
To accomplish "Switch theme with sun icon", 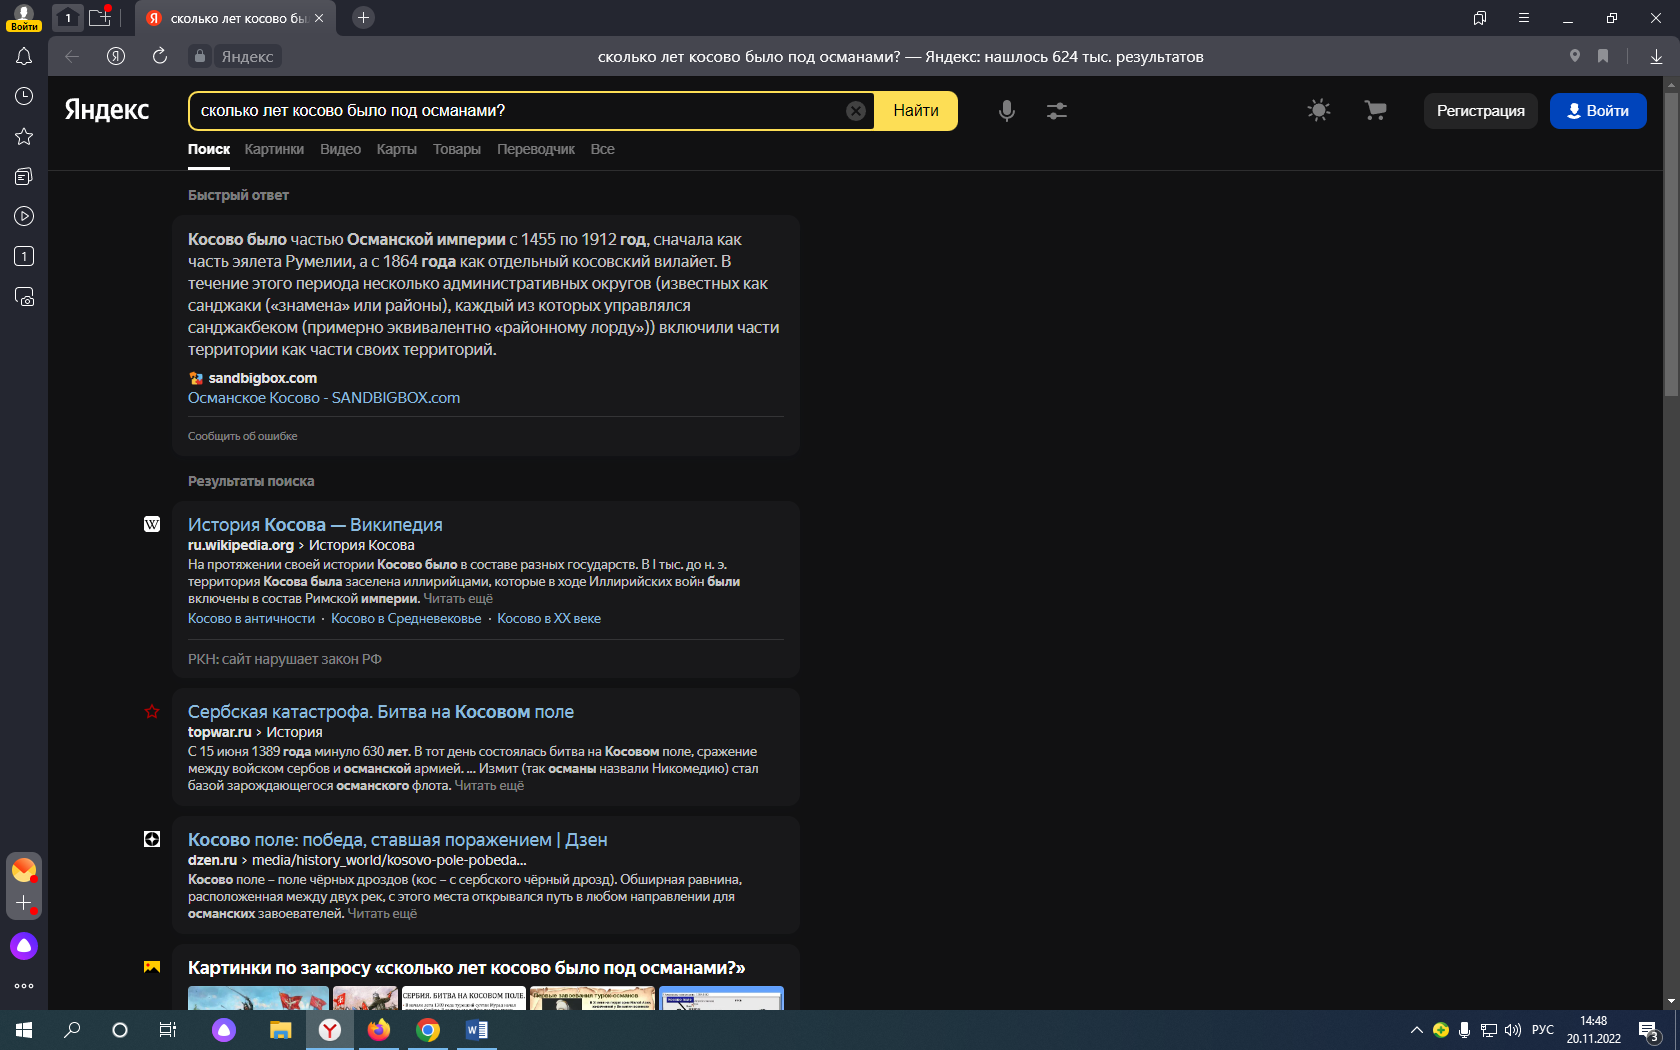I will click(1319, 111).
